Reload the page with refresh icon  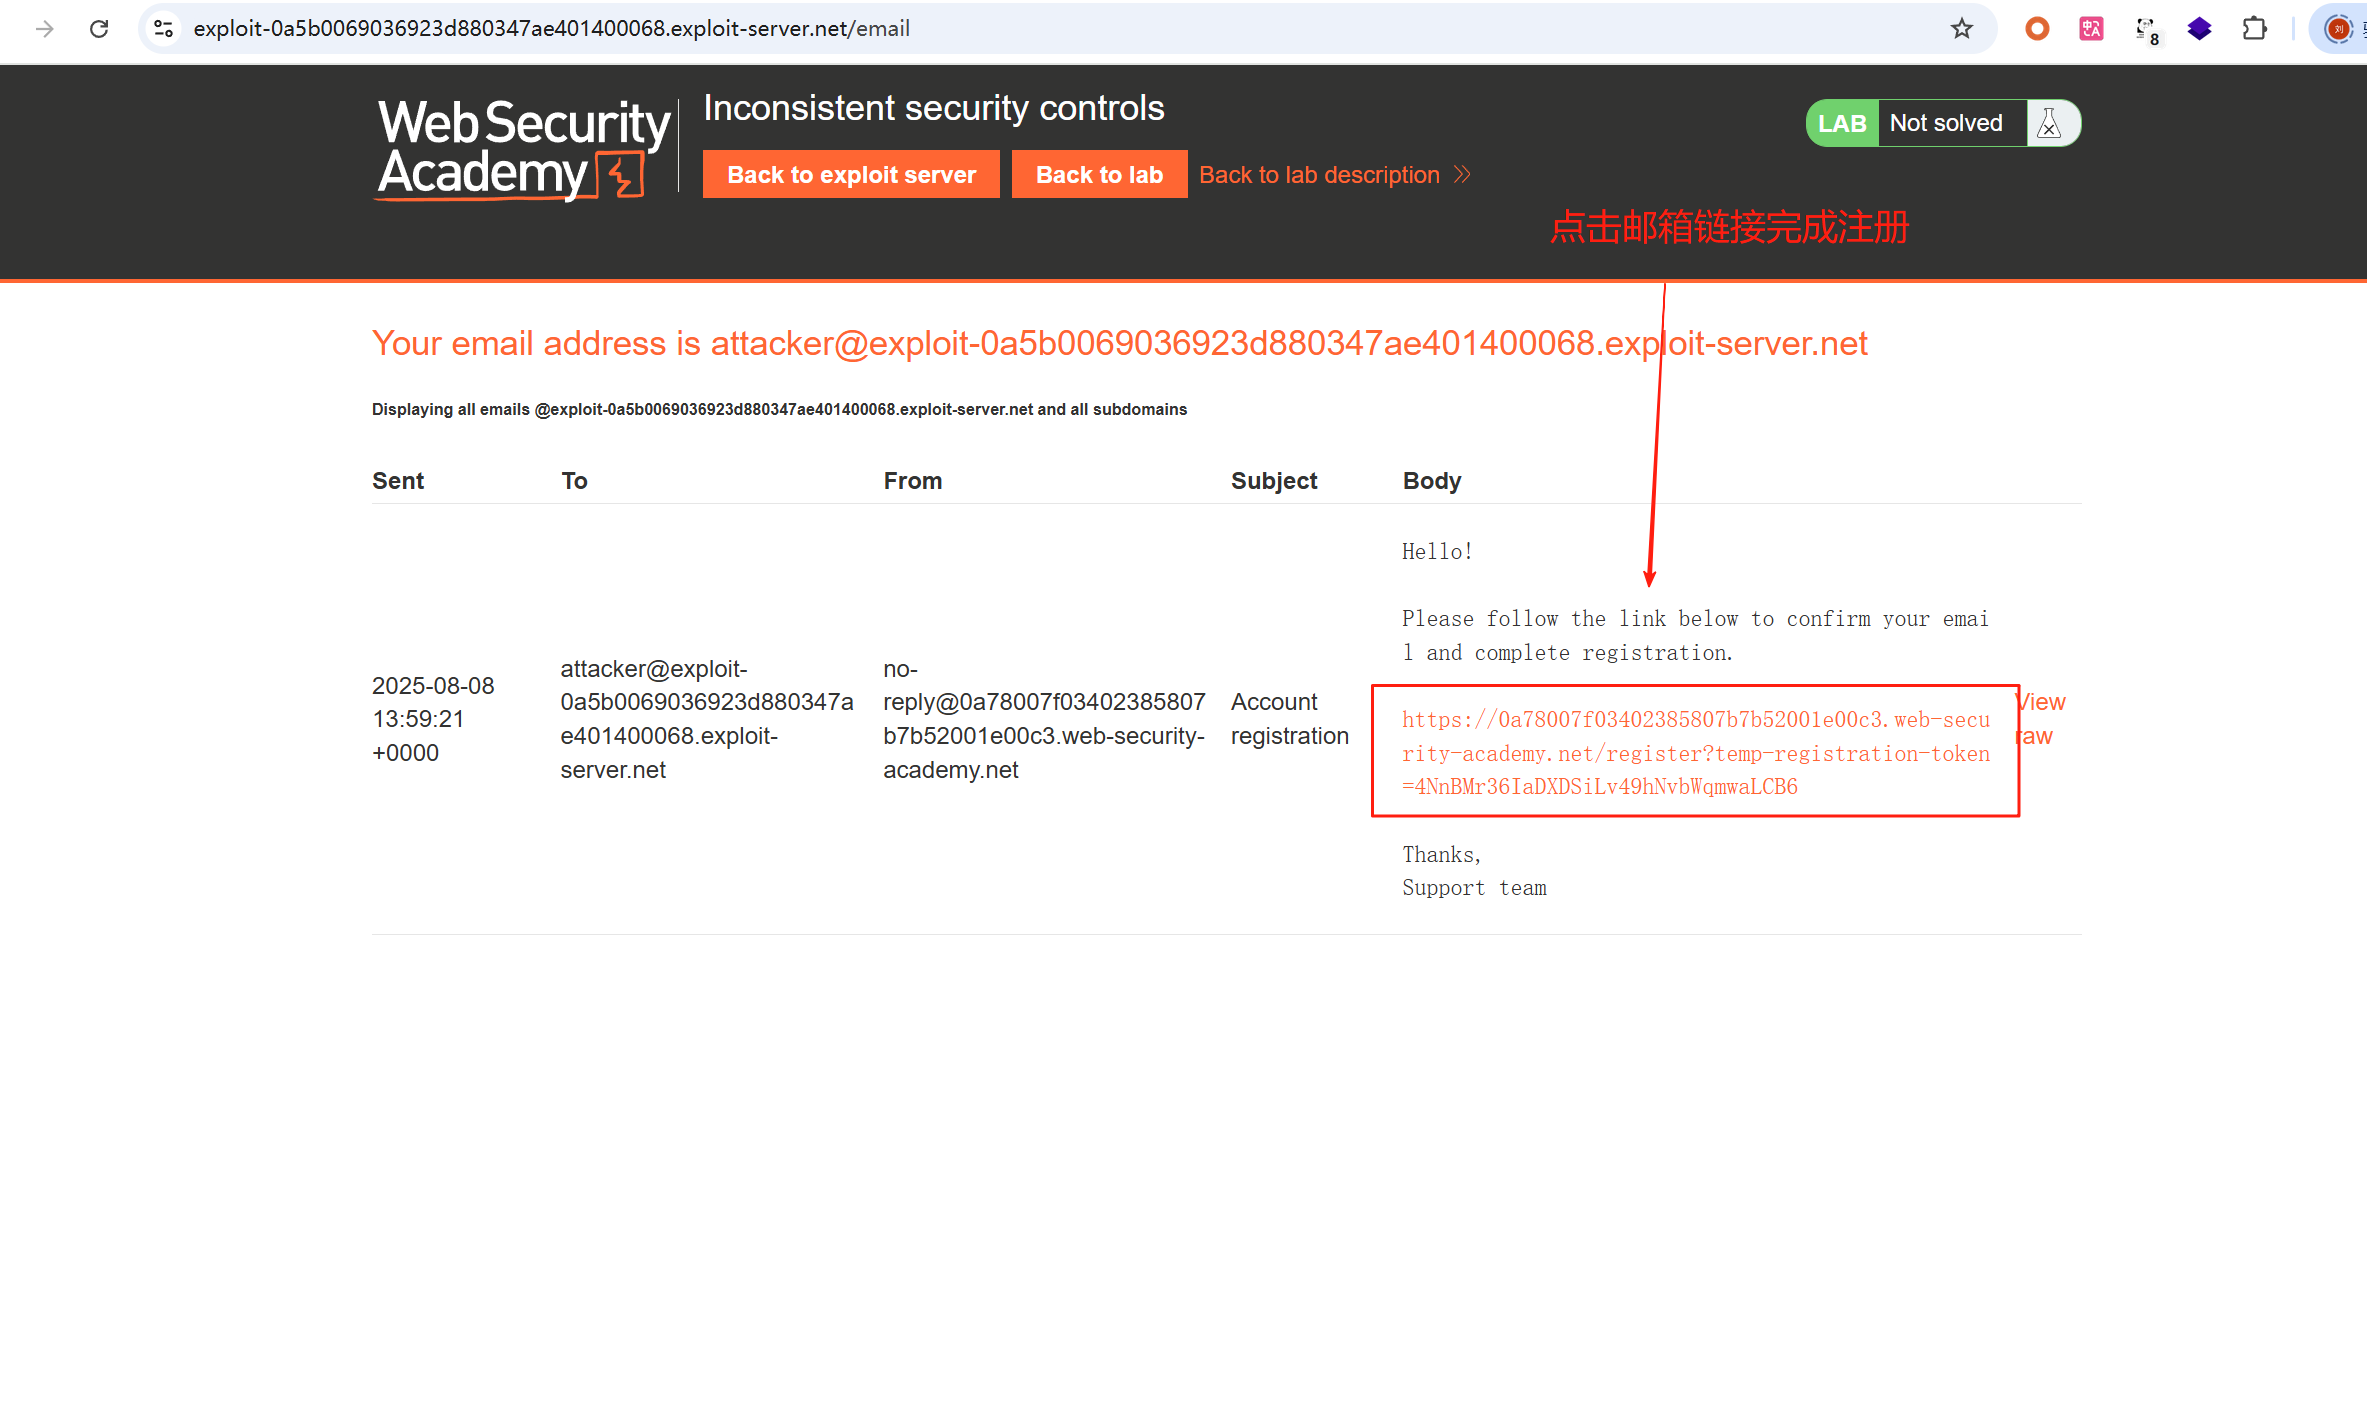[99, 29]
